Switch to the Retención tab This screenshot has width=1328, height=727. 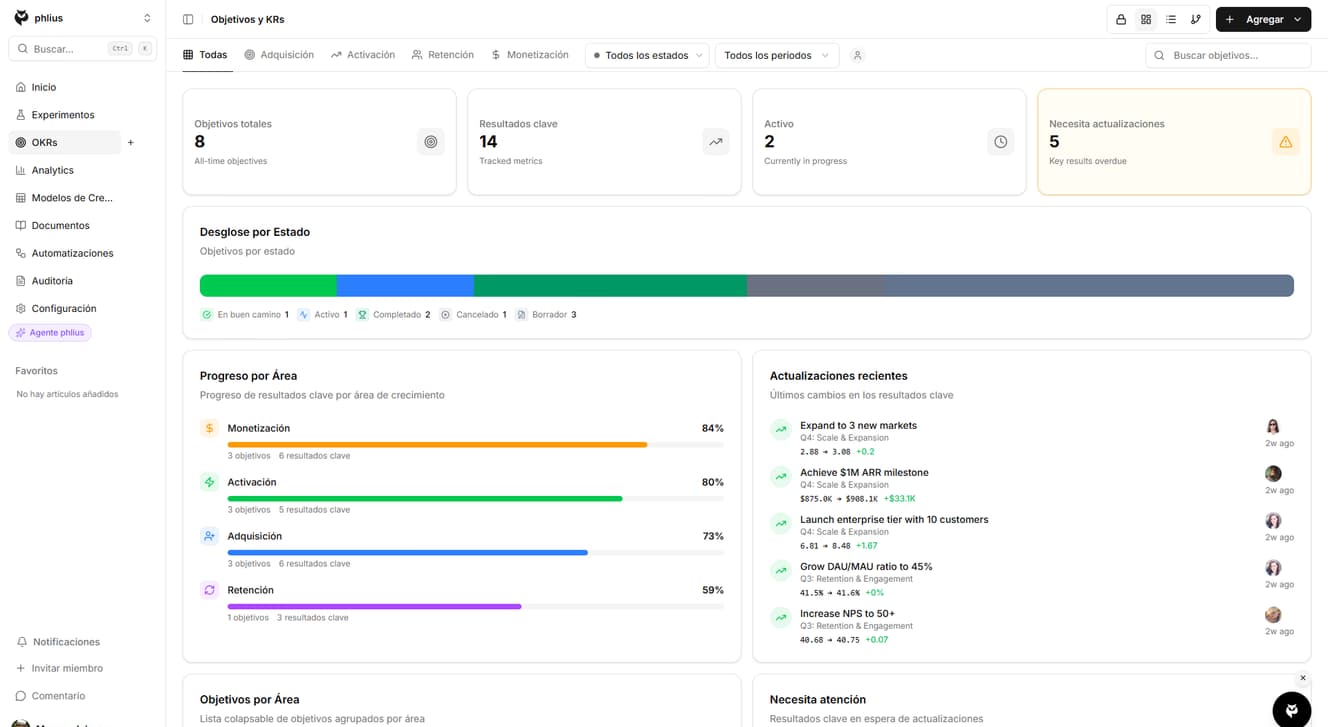[x=443, y=55]
